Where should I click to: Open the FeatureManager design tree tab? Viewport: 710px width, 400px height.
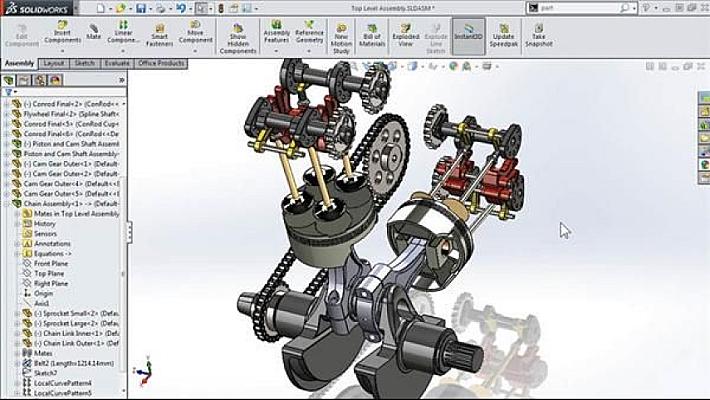[x=9, y=80]
